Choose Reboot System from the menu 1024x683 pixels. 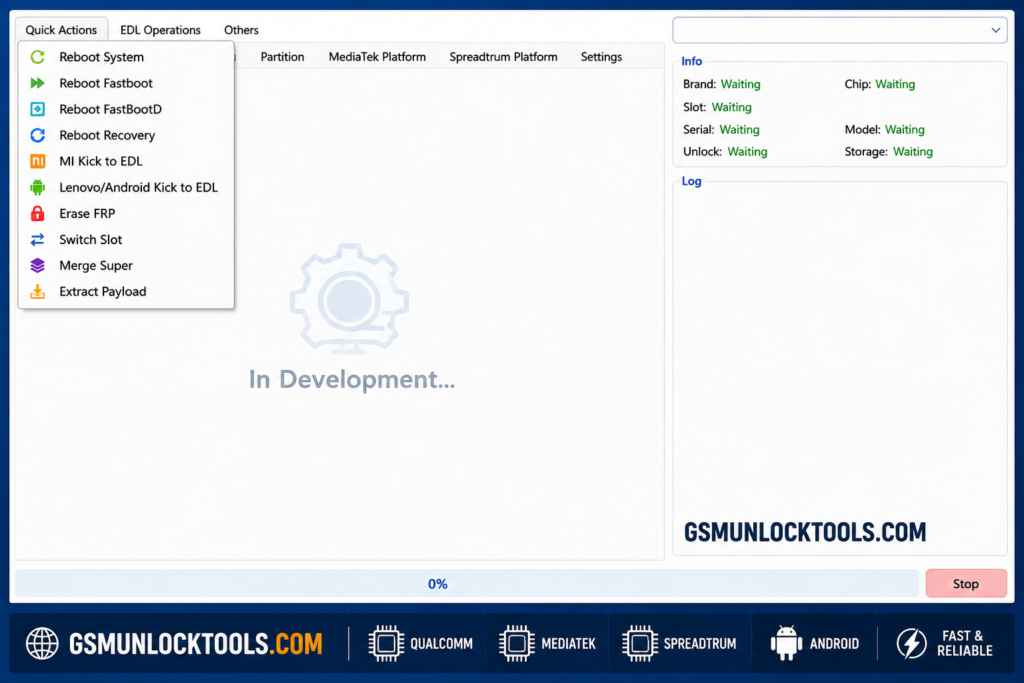point(126,57)
